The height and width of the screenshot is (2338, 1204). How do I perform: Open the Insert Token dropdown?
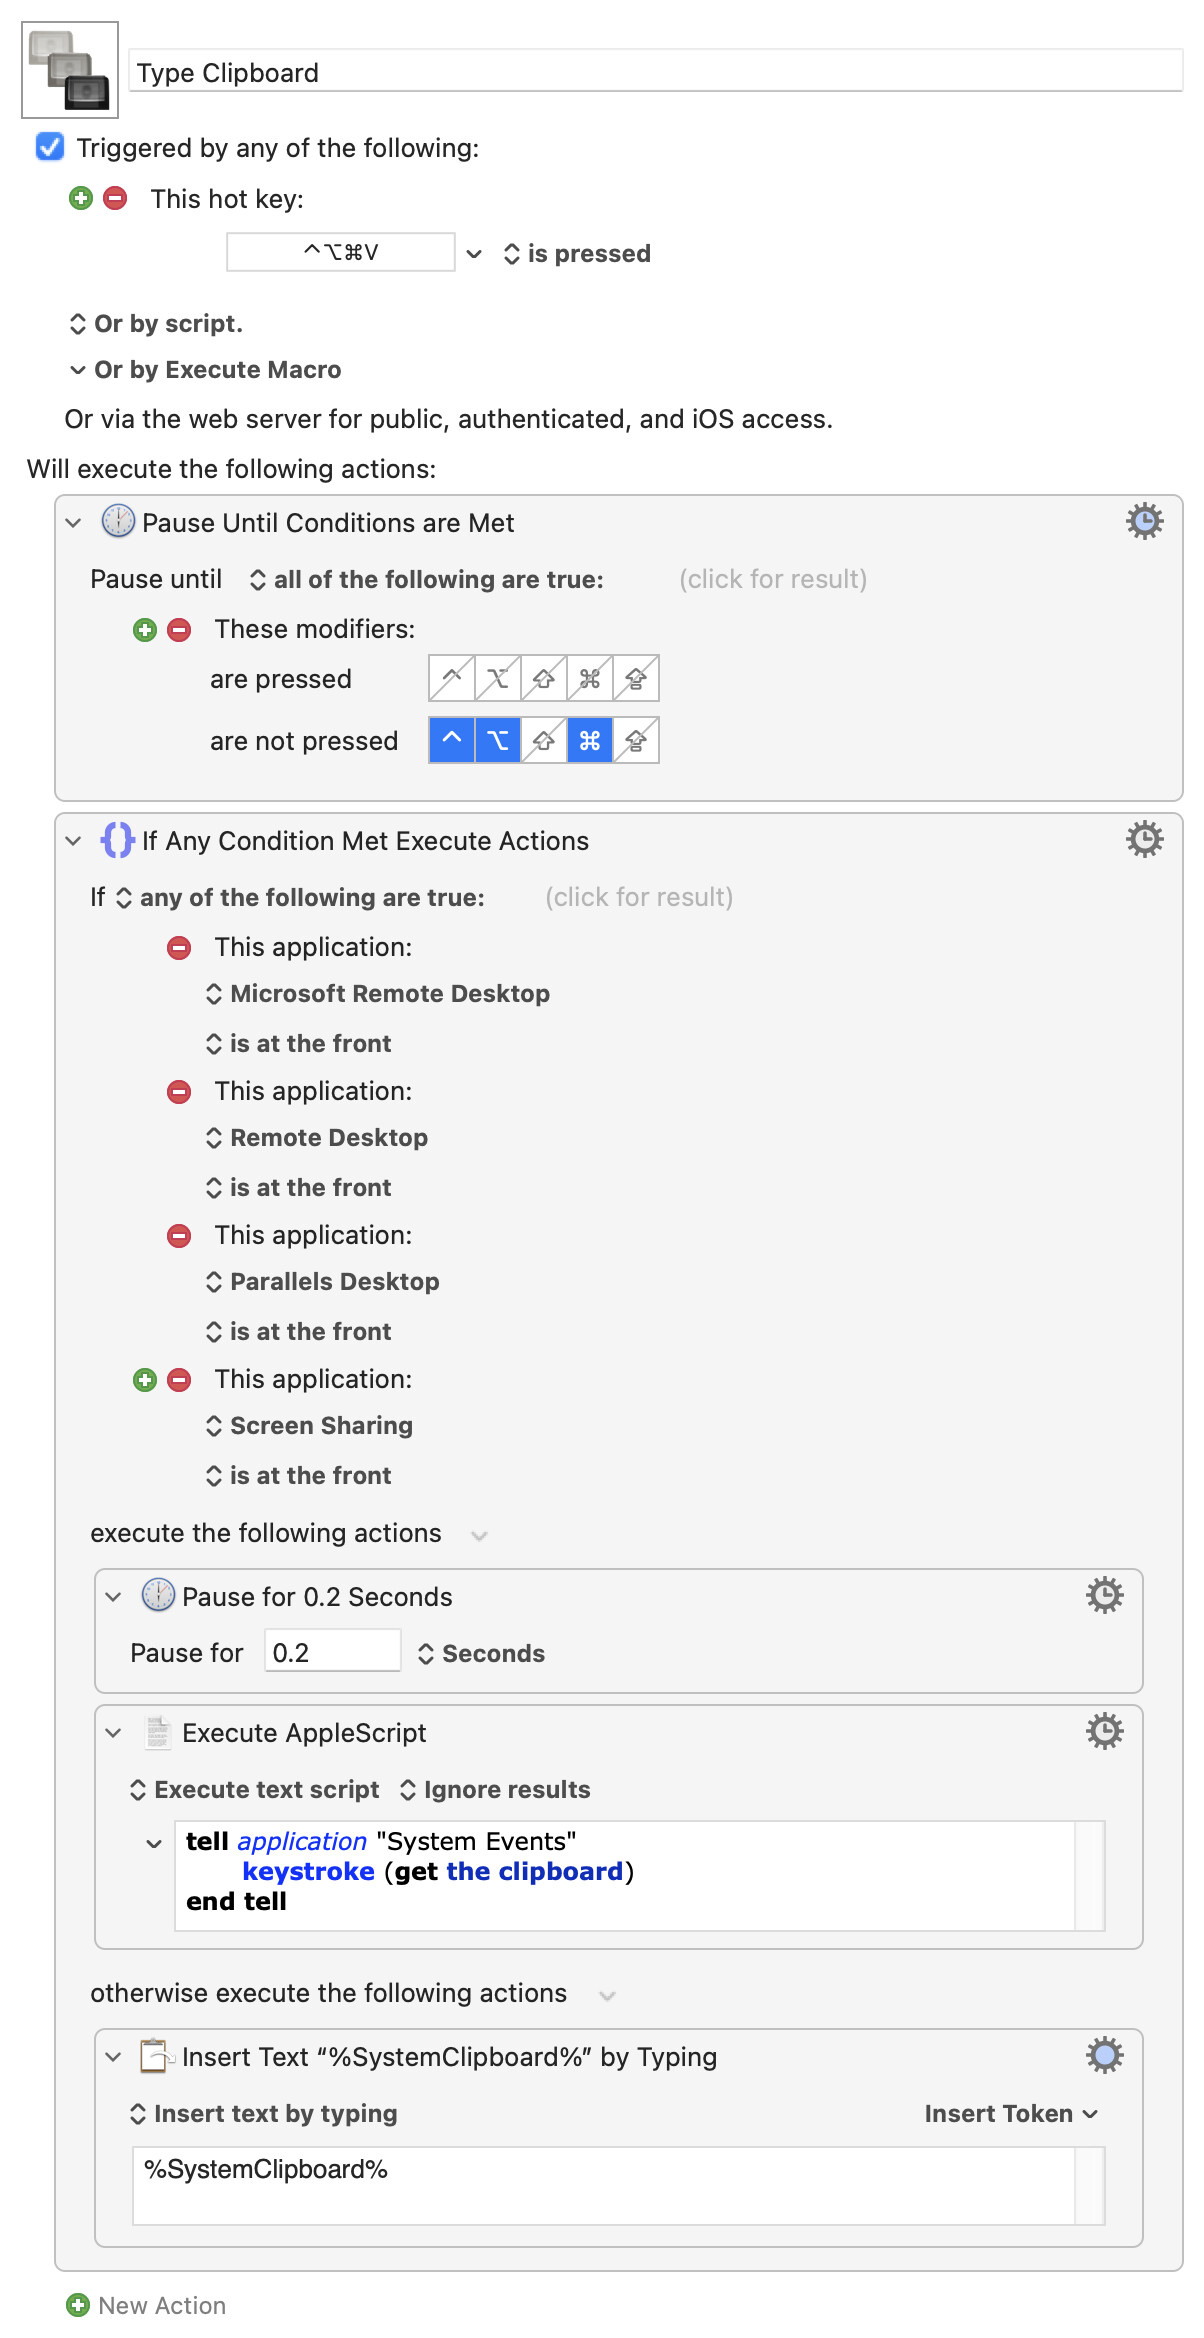(1011, 2113)
